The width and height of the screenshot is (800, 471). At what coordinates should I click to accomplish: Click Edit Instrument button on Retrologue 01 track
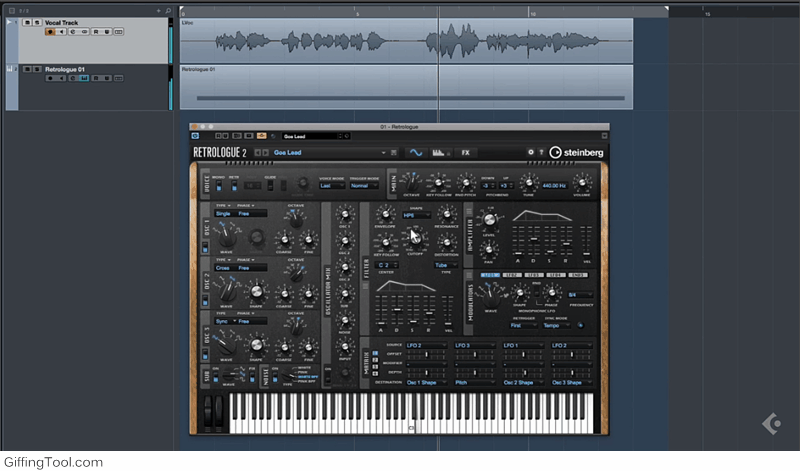(84, 78)
